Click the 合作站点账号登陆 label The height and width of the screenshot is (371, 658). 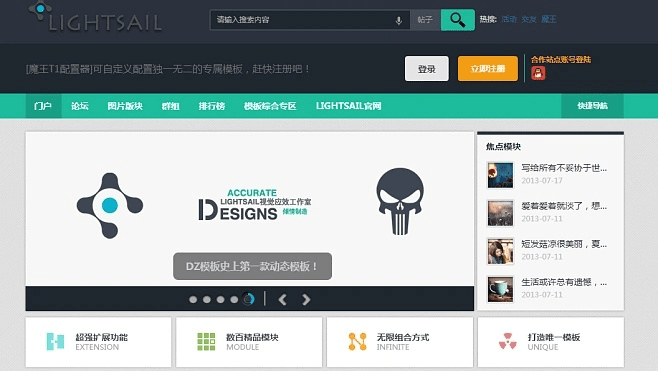point(561,60)
